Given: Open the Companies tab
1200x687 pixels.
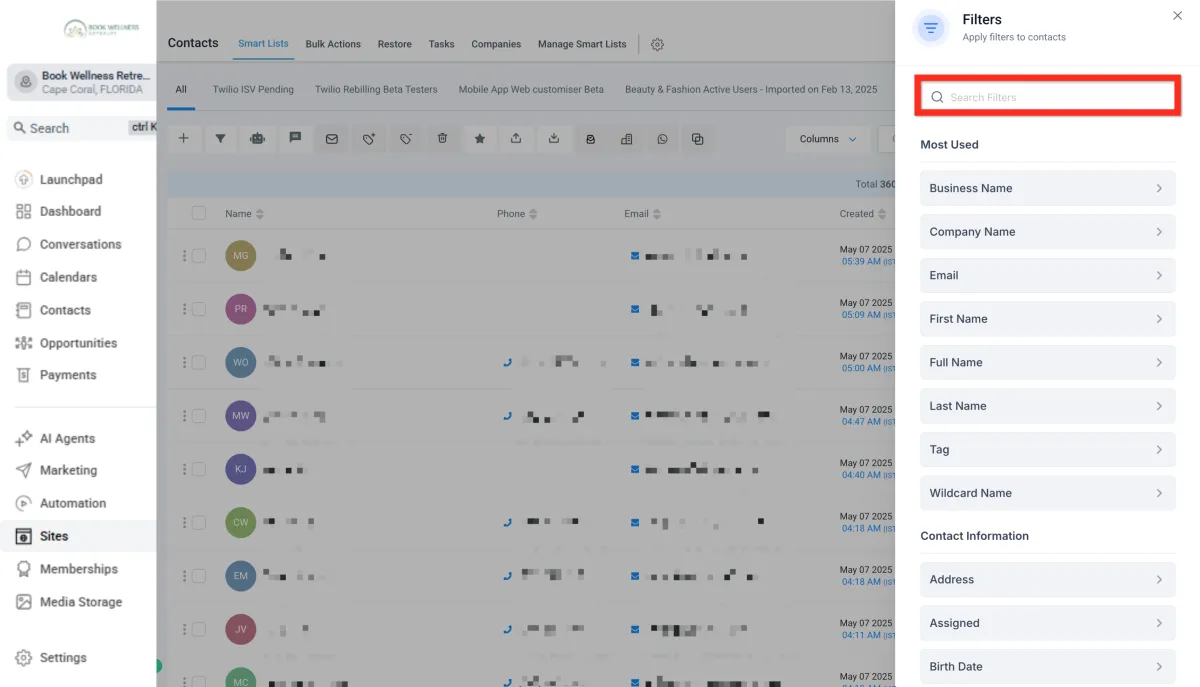Looking at the screenshot, I should [x=496, y=44].
